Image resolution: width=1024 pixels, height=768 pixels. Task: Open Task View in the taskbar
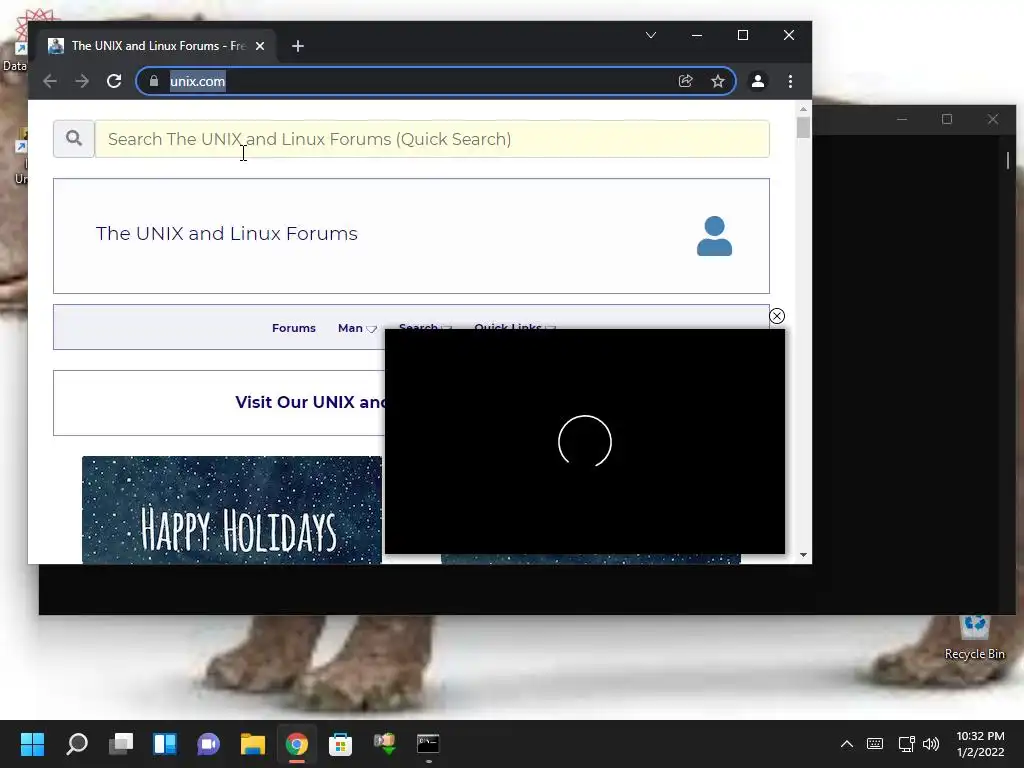(x=121, y=744)
